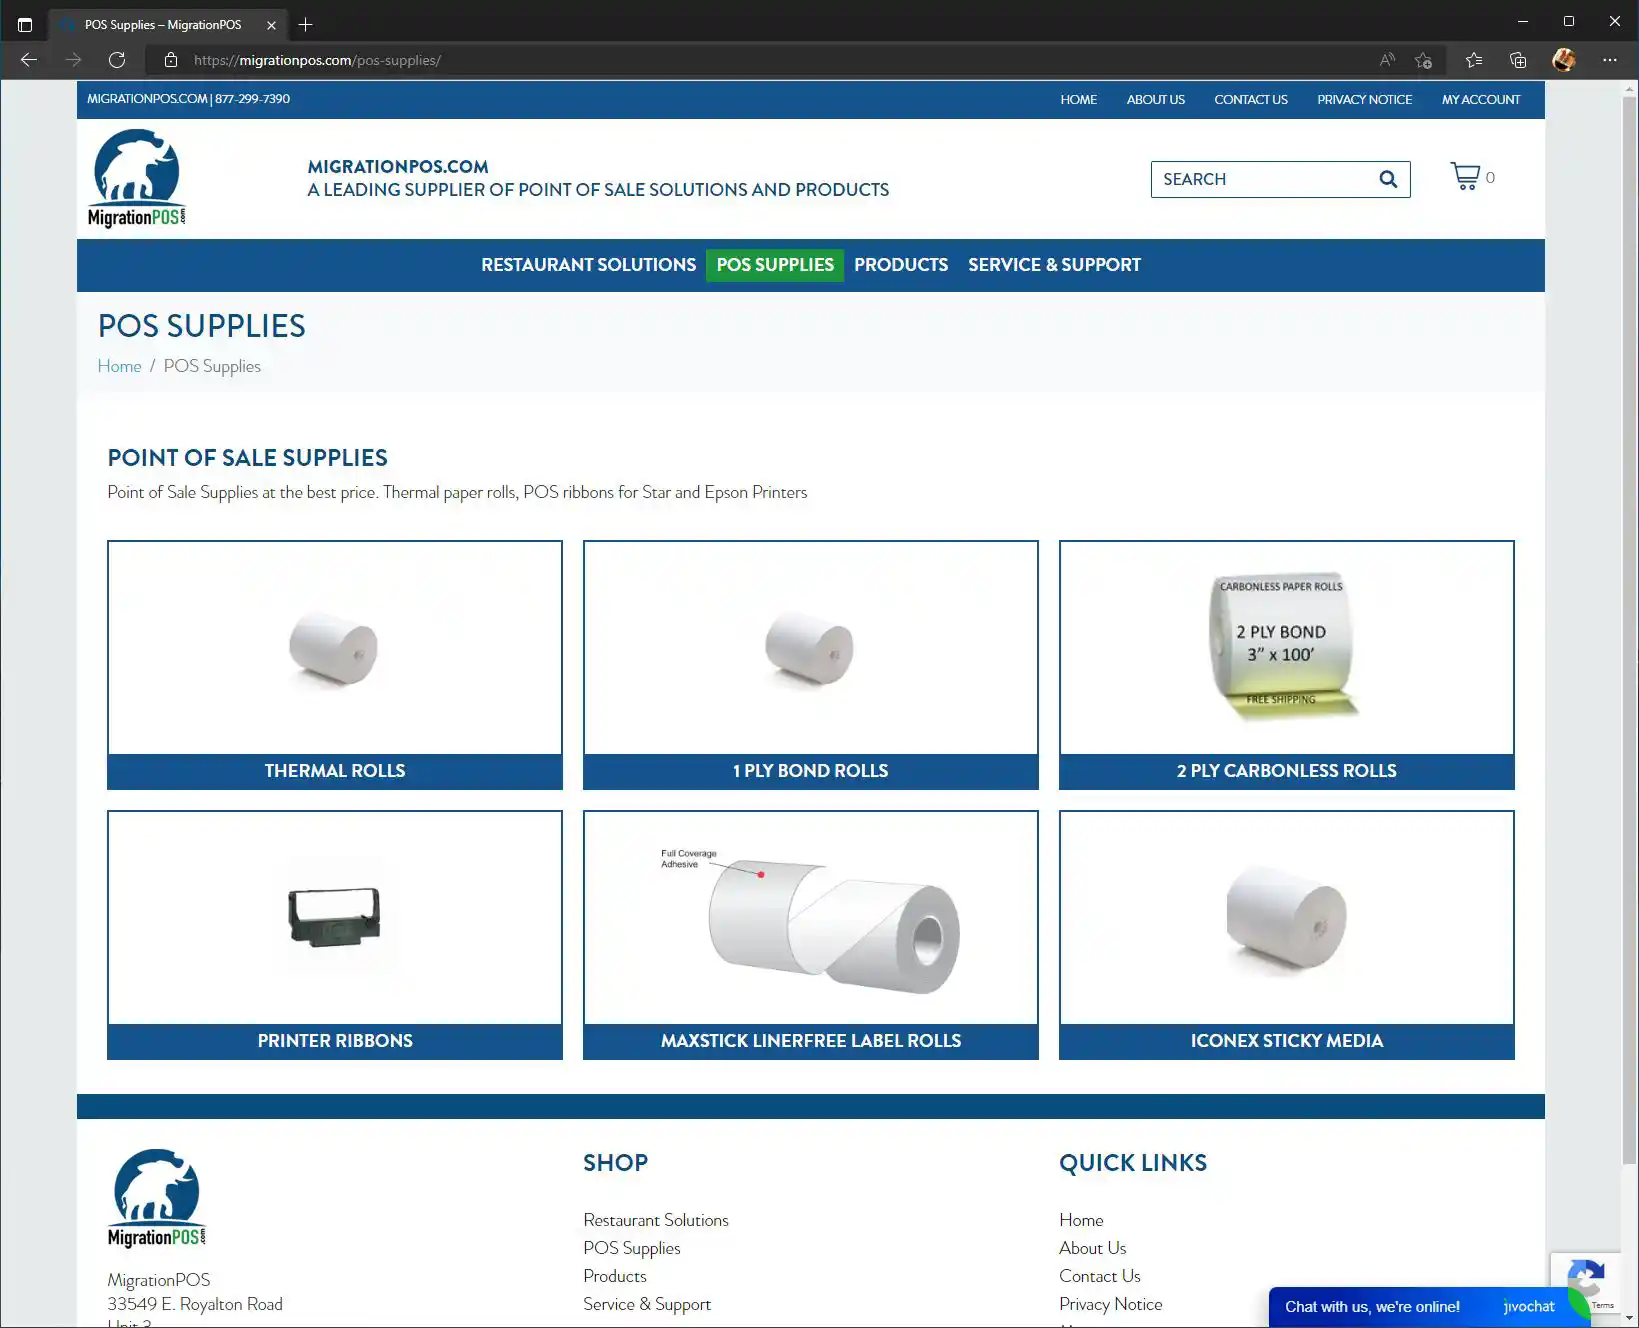Open 1 Ply Bond Rolls product image
The height and width of the screenshot is (1328, 1639).
coord(811,648)
